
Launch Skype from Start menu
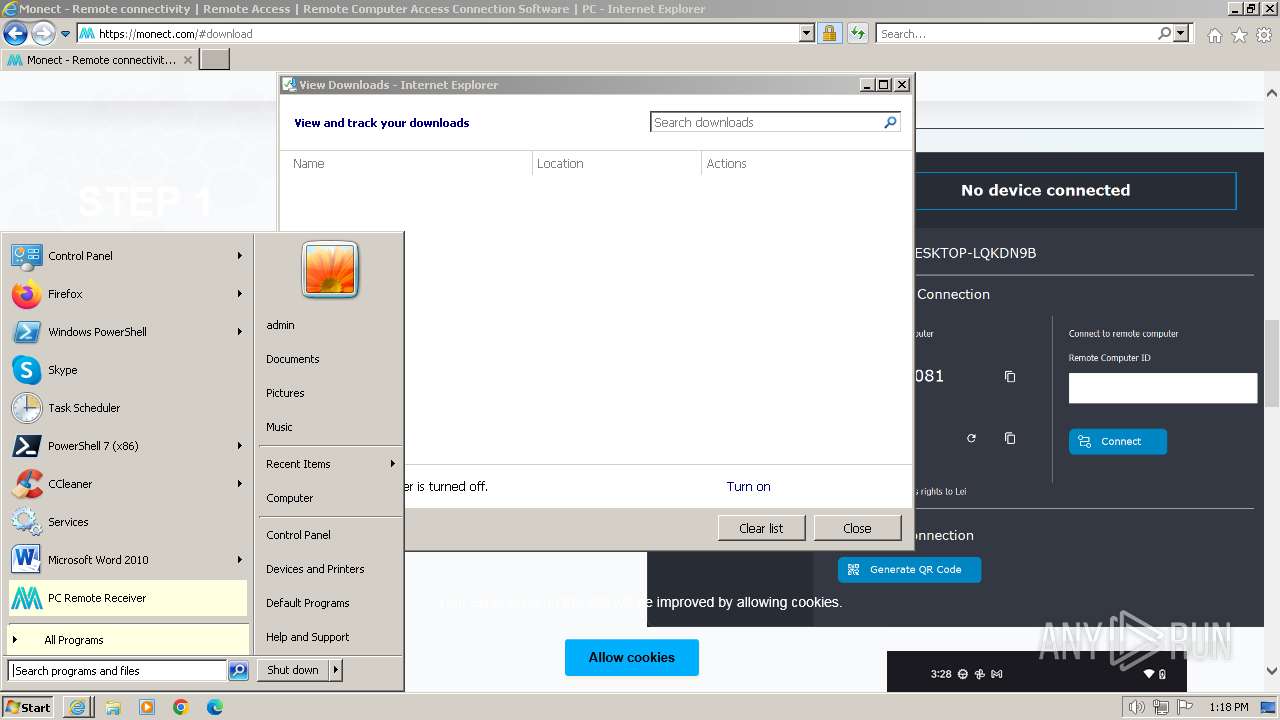(128, 370)
